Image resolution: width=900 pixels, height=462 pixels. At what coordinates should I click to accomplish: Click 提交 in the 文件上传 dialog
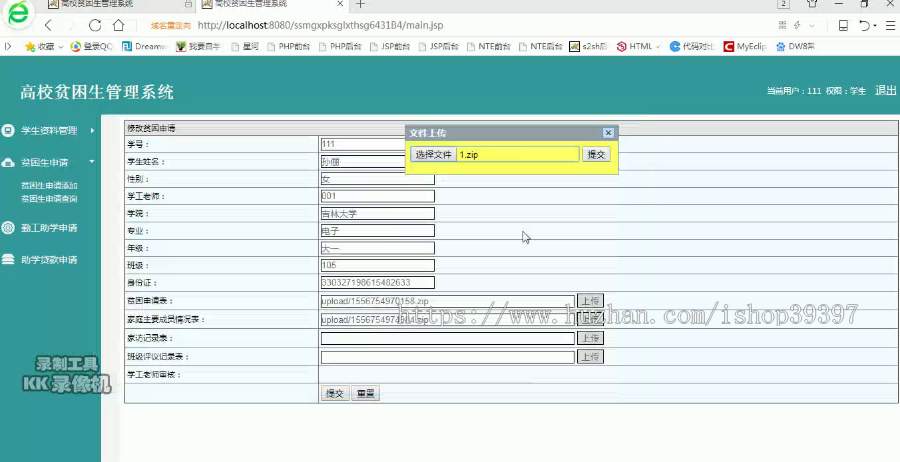pos(596,154)
